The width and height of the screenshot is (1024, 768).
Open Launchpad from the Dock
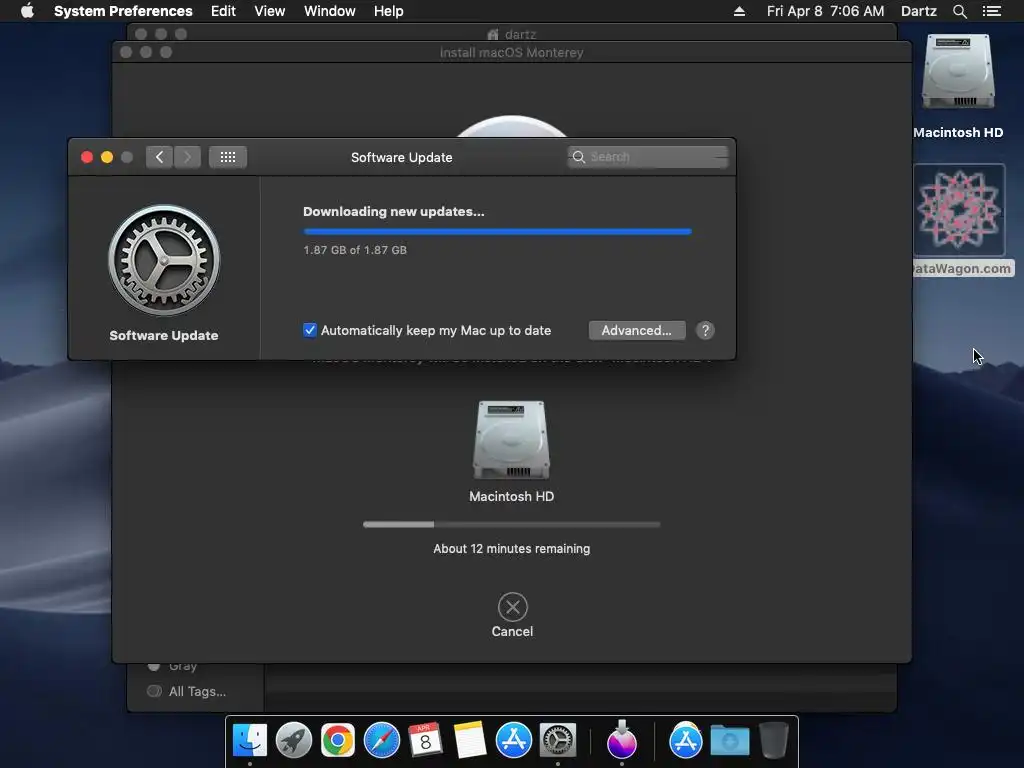[x=294, y=741]
